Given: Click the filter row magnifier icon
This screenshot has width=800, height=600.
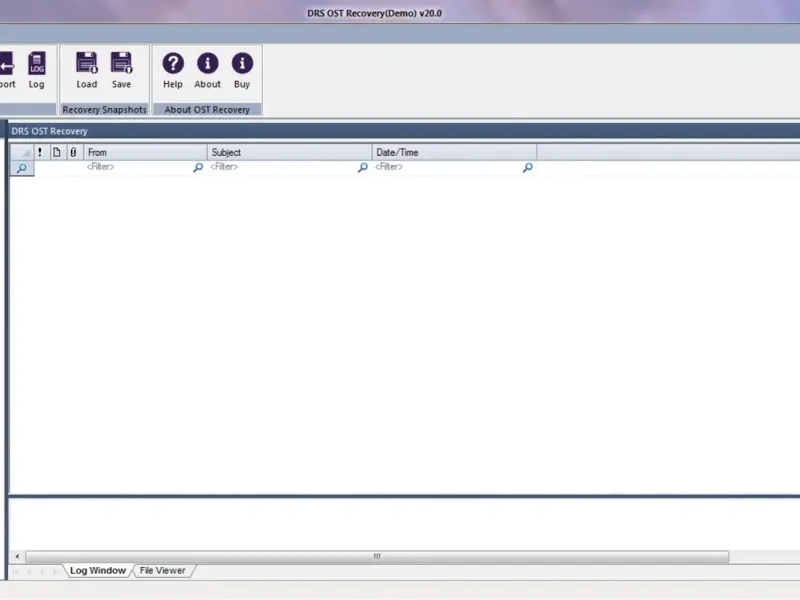Looking at the screenshot, I should pos(22,168).
